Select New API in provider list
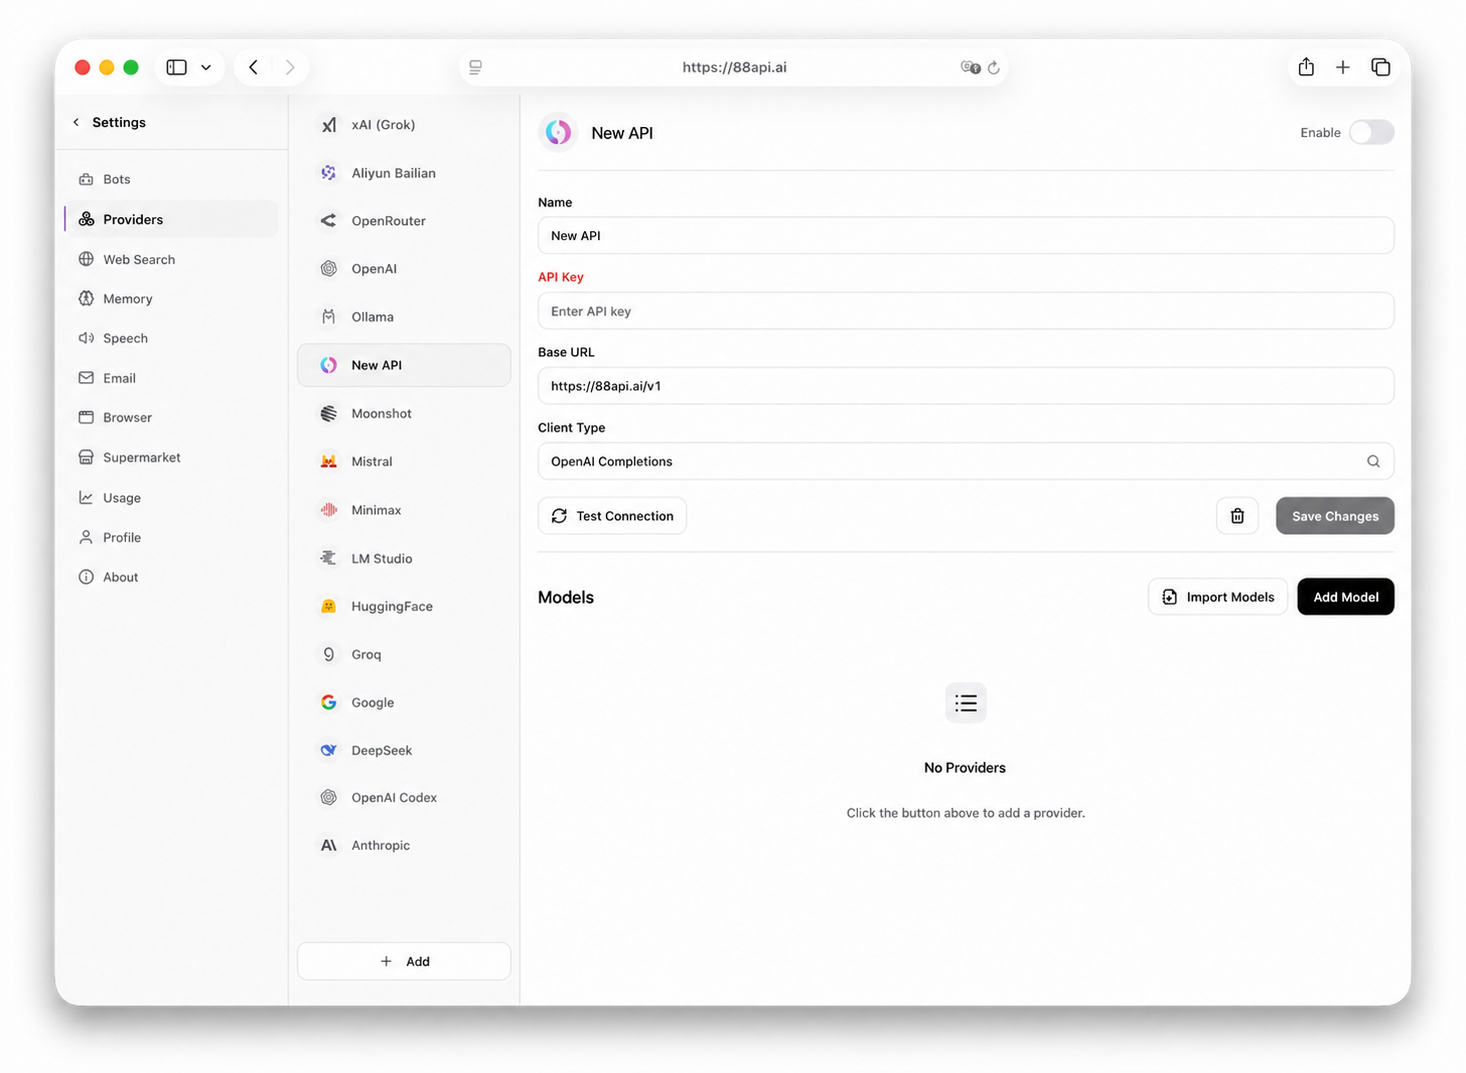 coord(404,366)
